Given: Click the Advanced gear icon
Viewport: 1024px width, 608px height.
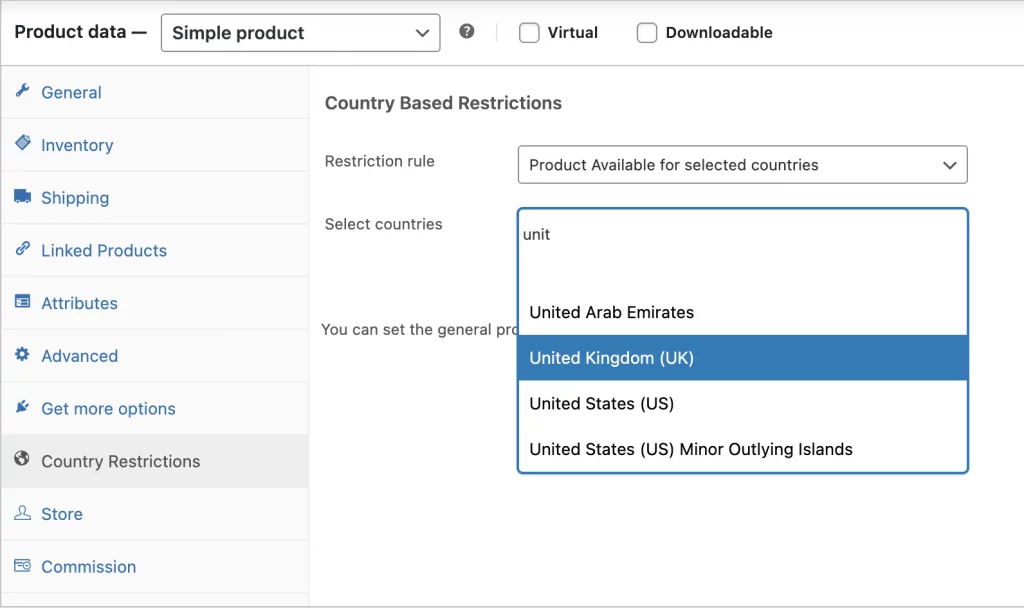Looking at the screenshot, I should tap(22, 355).
